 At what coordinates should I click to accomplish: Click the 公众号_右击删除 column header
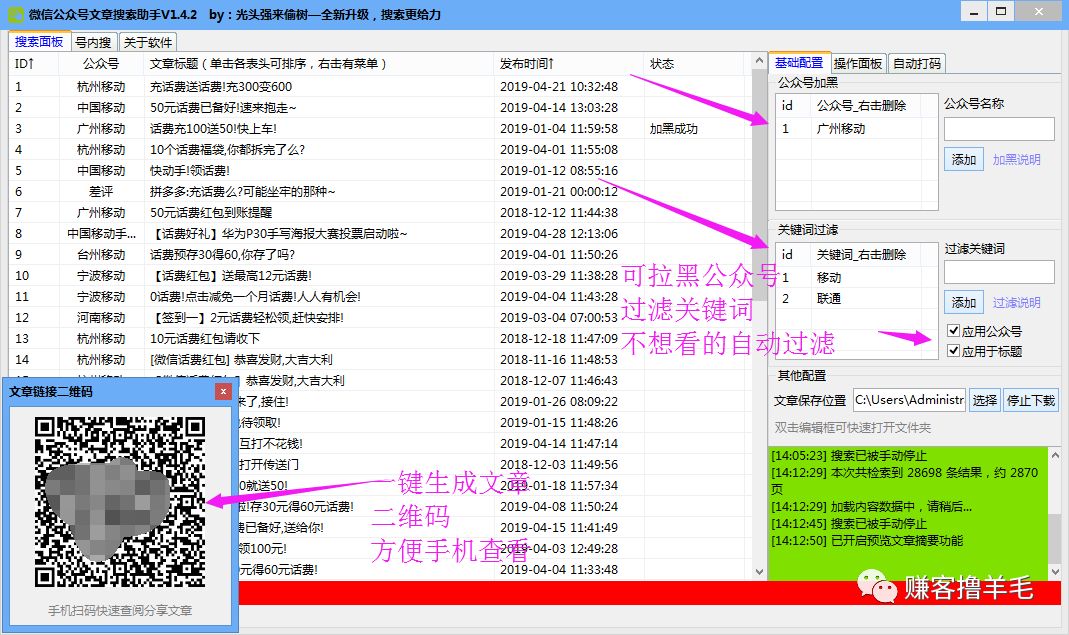[861, 105]
